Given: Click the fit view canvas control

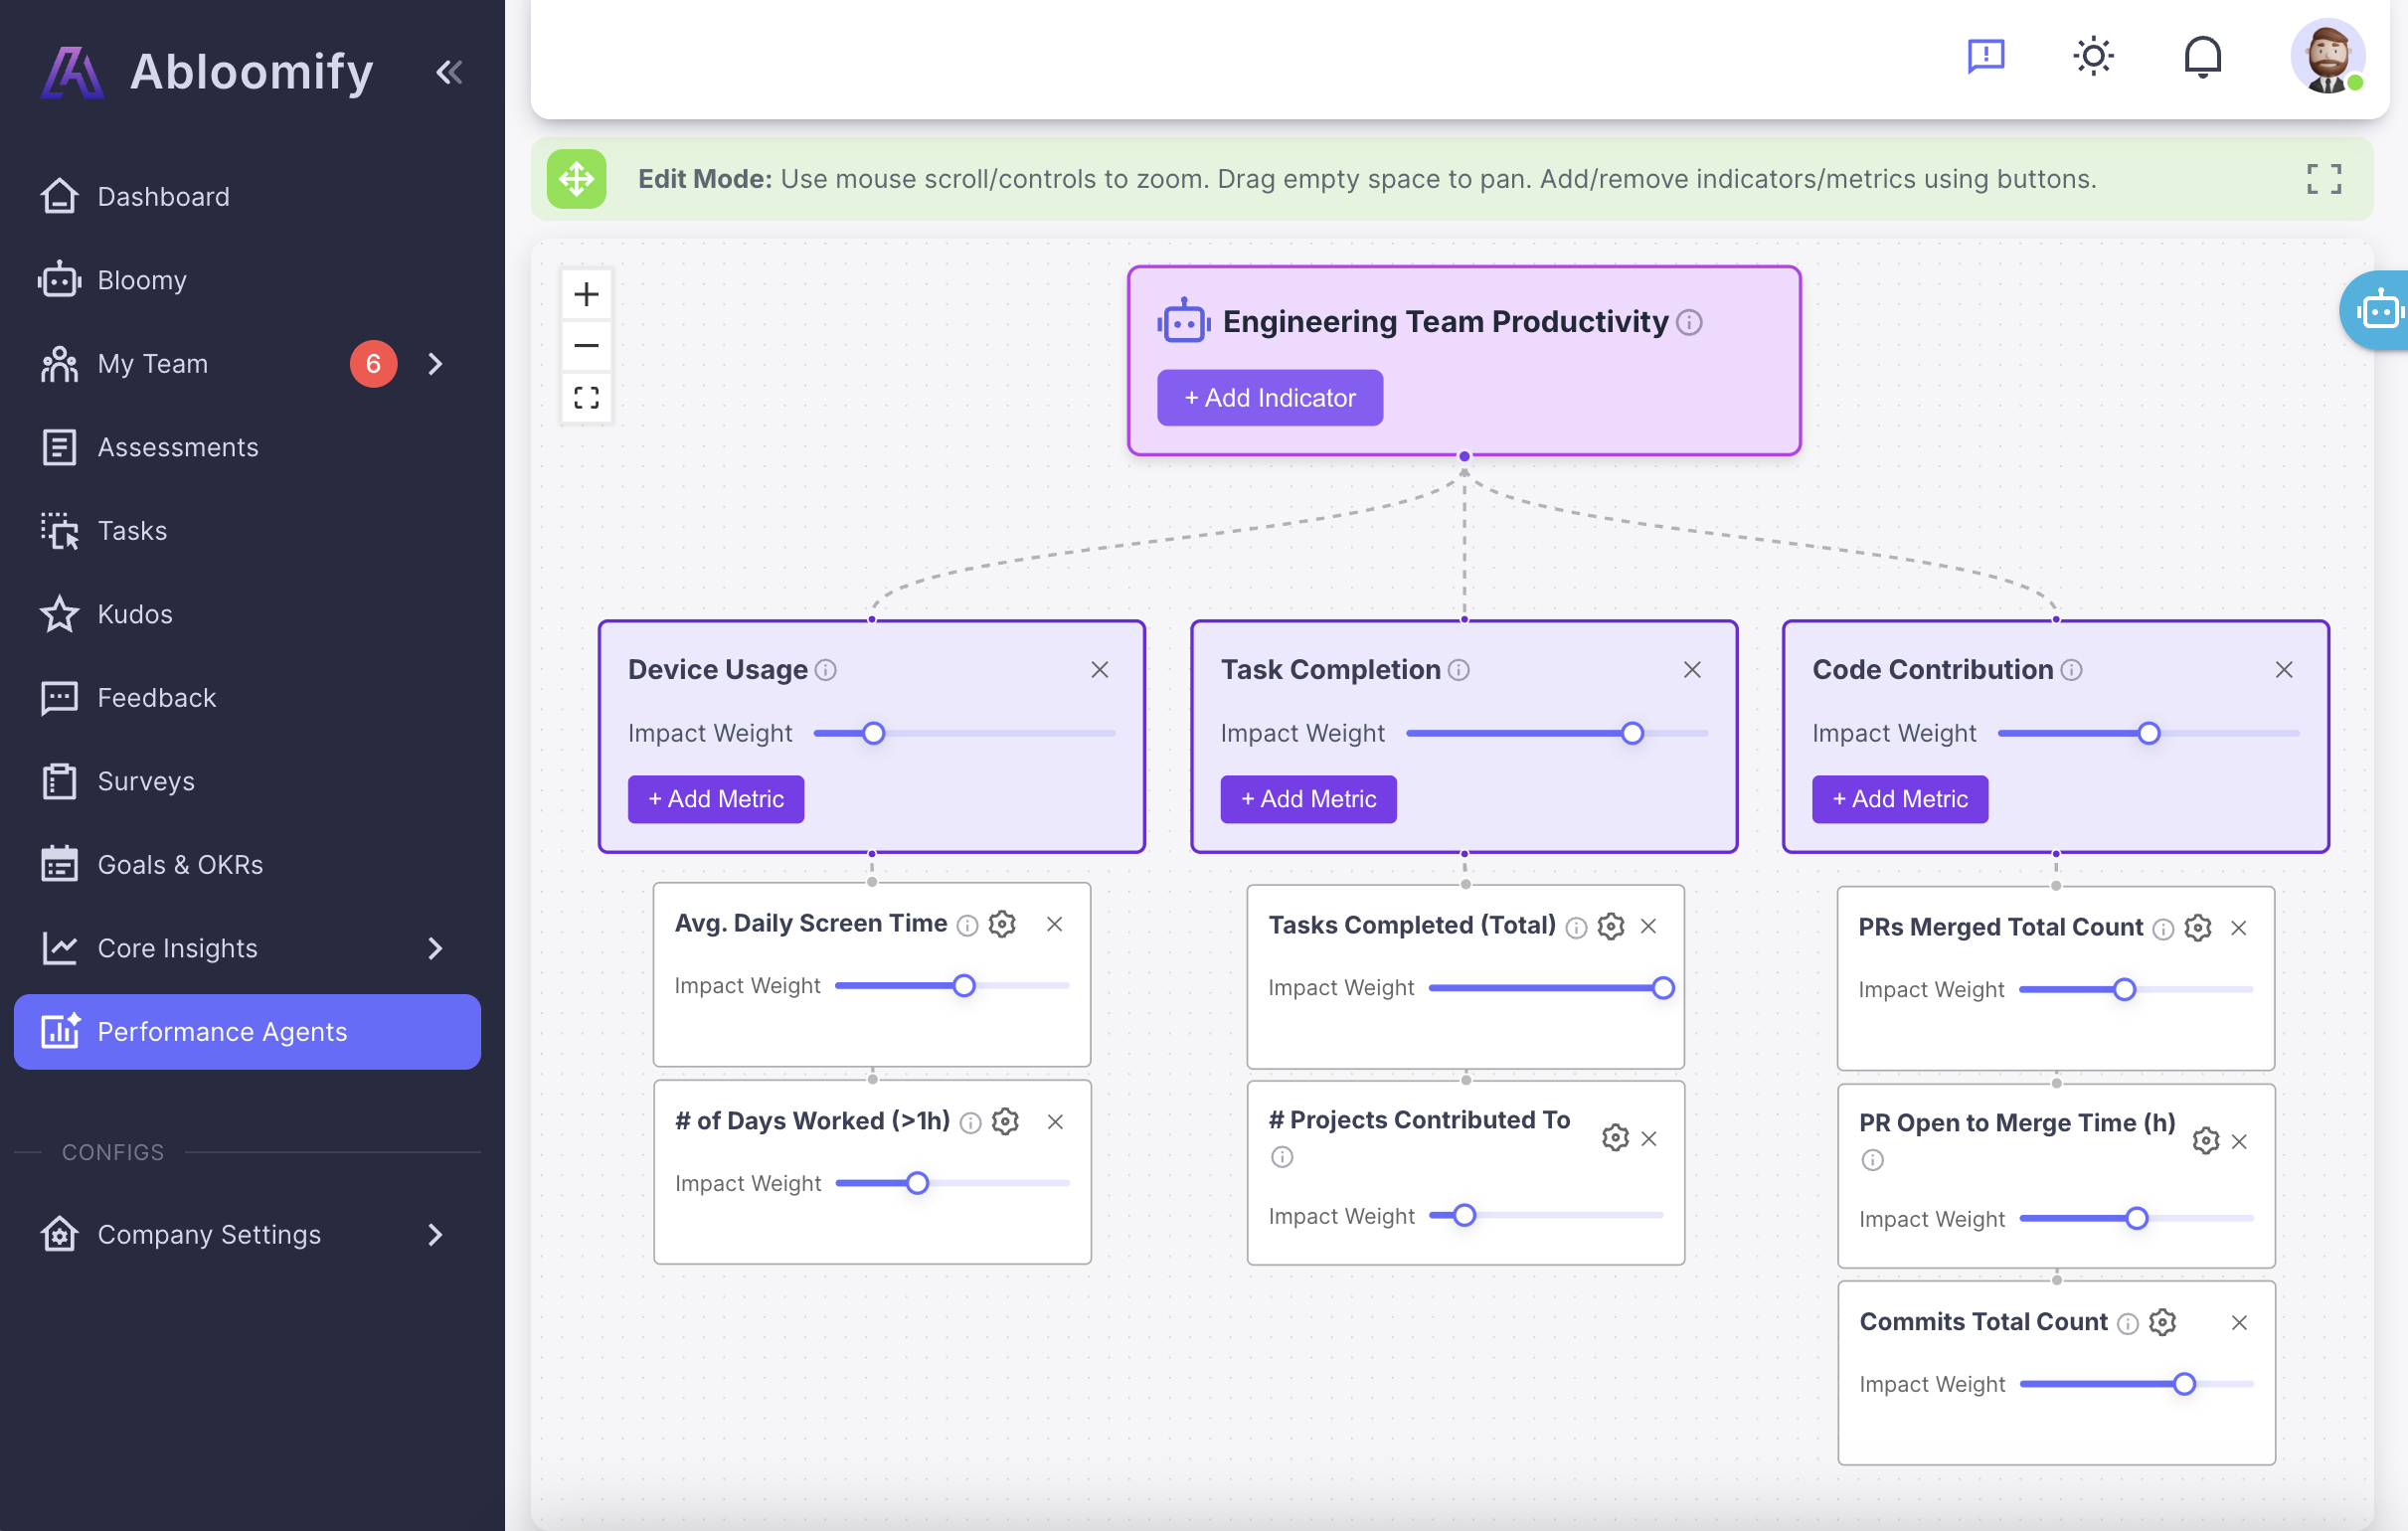Looking at the screenshot, I should tap(586, 398).
